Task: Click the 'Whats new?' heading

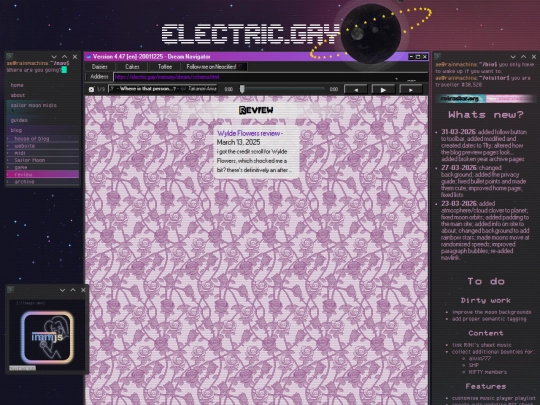Action: 486,115
